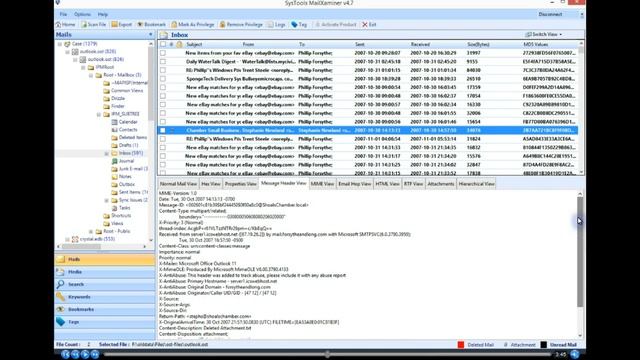Open the Logs tool
Screen dimensions: 640x360
(x=276, y=24)
